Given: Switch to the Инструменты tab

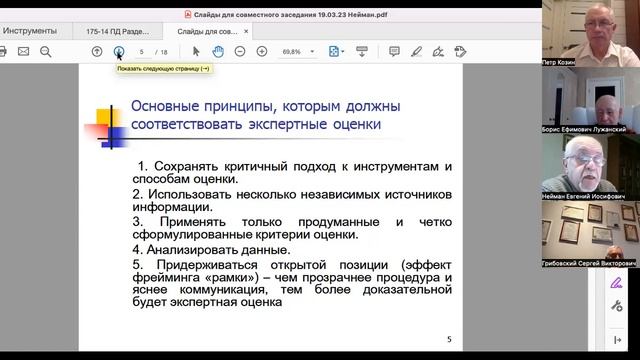Looking at the screenshot, I should click(x=30, y=31).
